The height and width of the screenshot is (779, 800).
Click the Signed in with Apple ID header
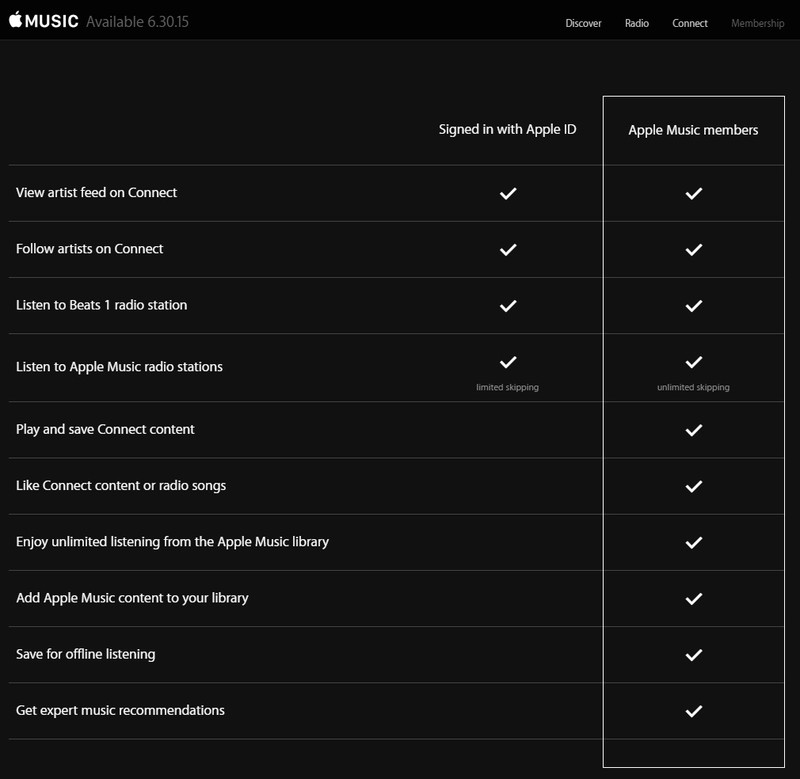coord(508,130)
